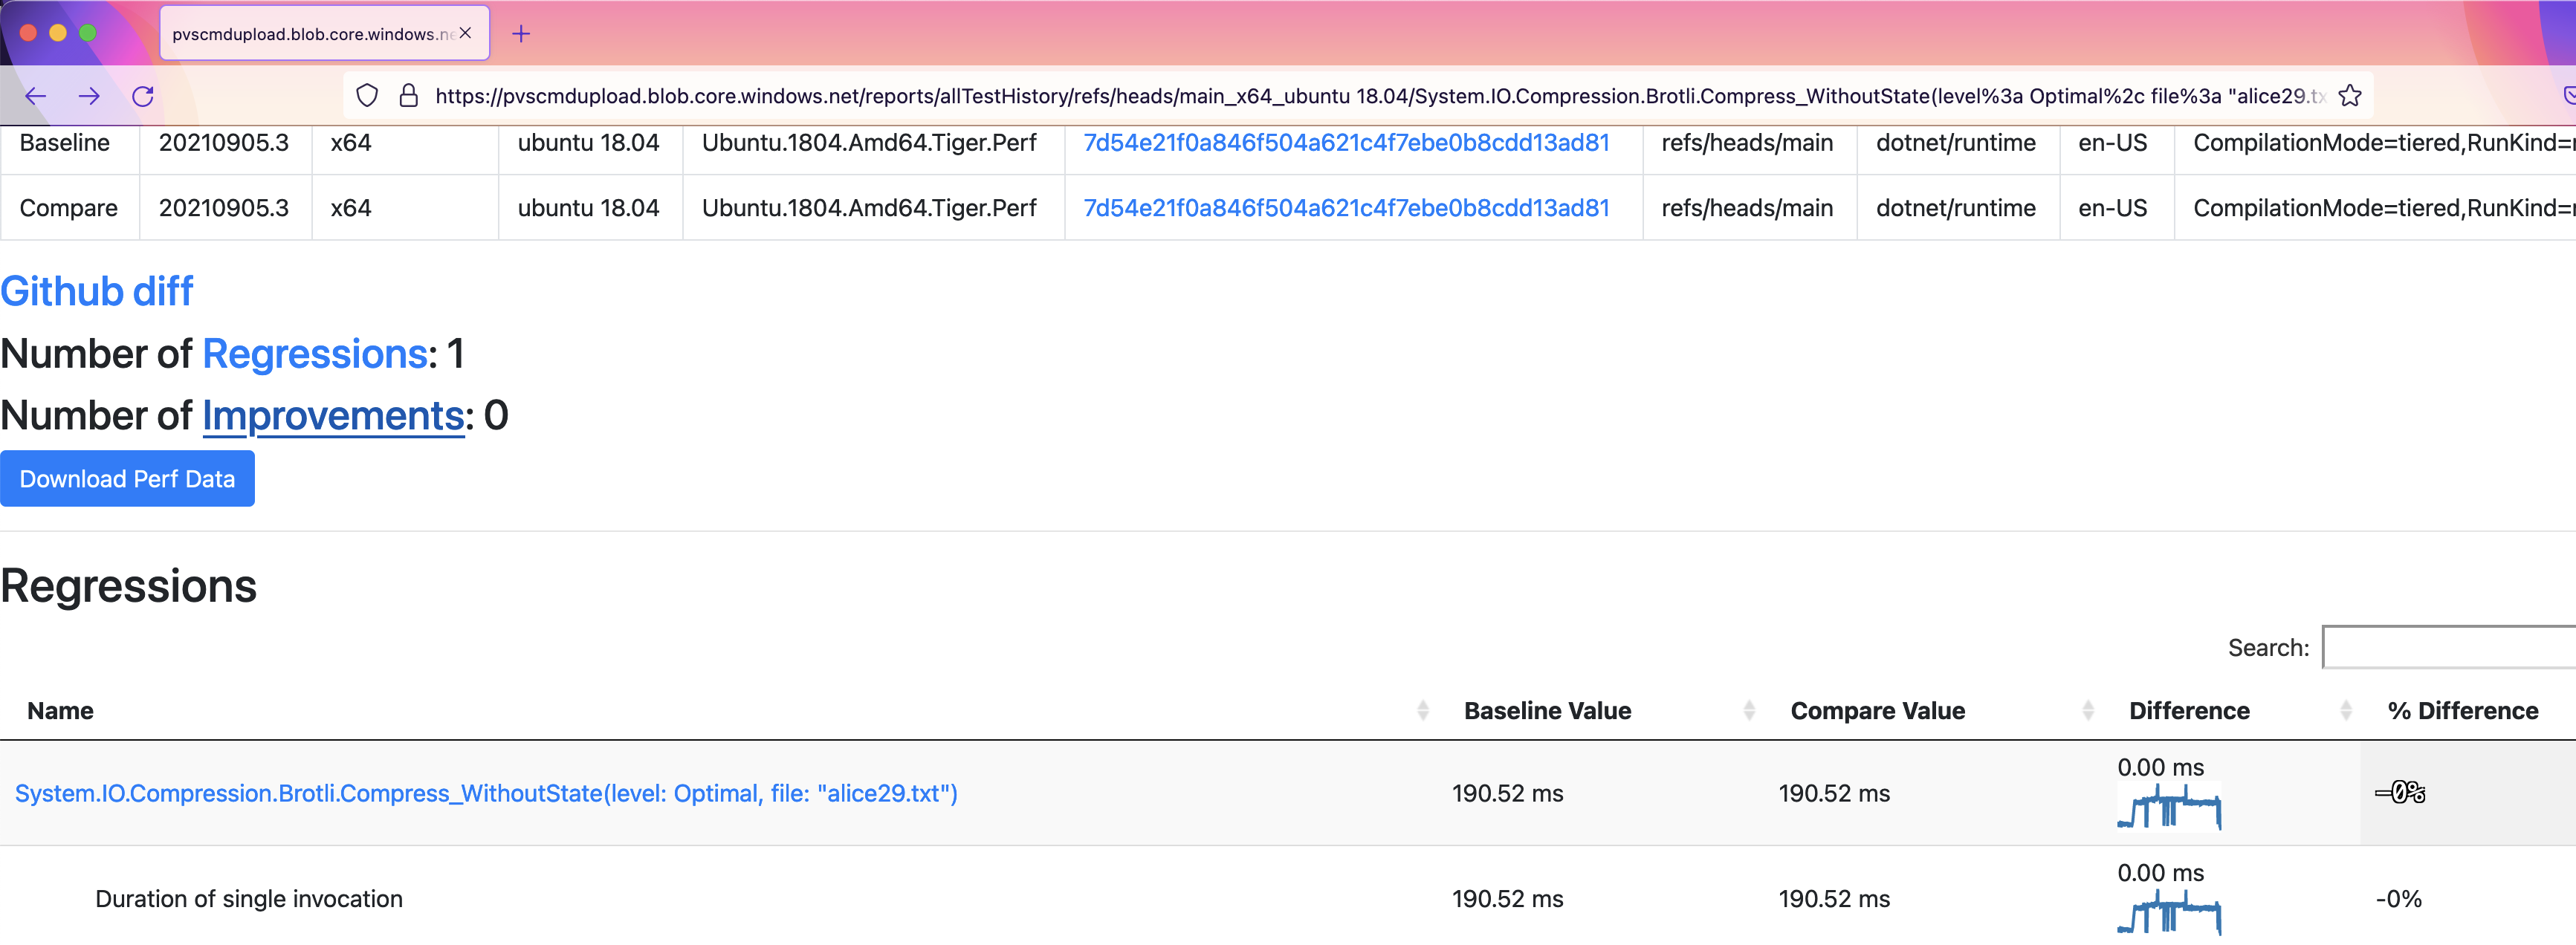Click the browser back navigation arrow

pos(36,96)
